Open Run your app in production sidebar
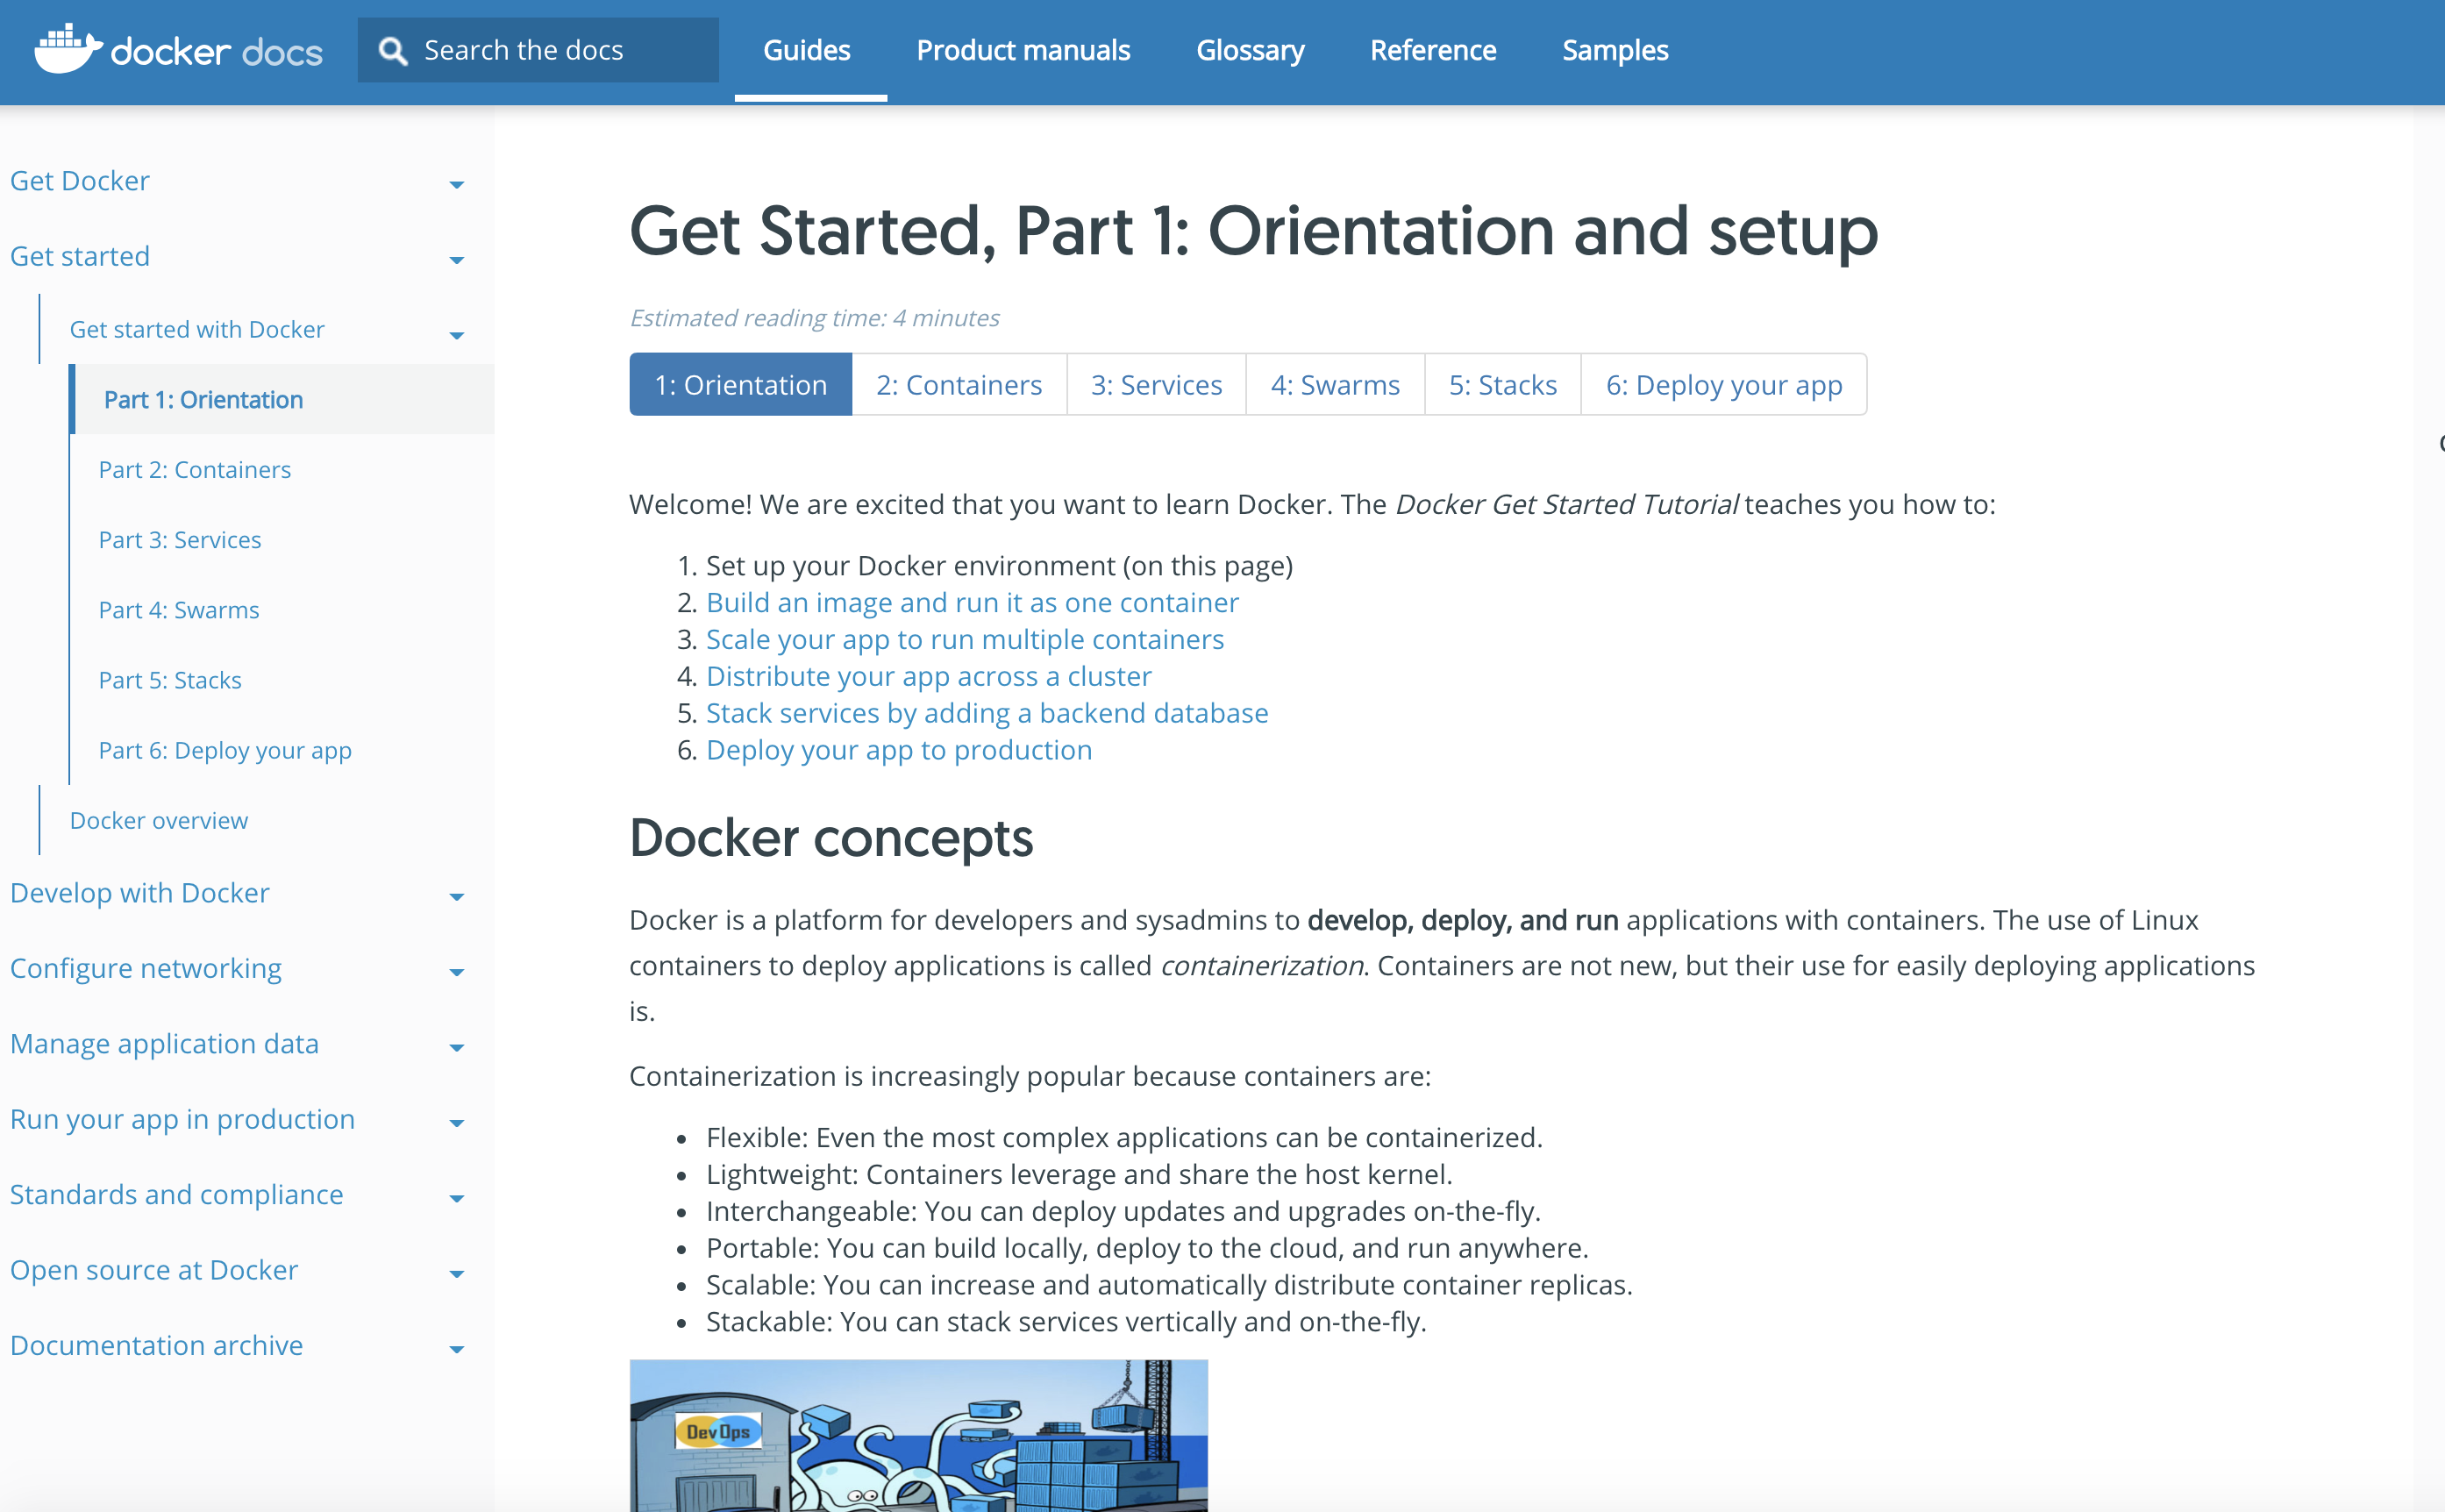 tap(182, 1119)
